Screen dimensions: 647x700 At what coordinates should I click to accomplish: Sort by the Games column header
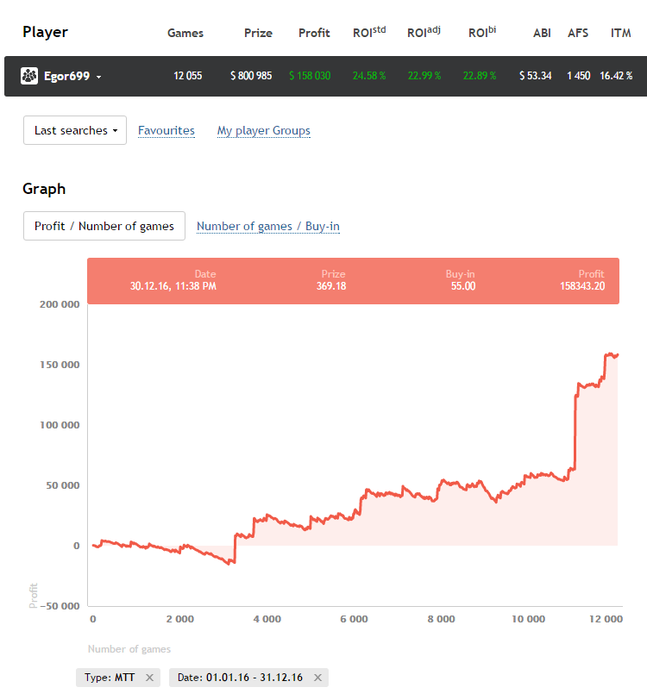(x=185, y=33)
